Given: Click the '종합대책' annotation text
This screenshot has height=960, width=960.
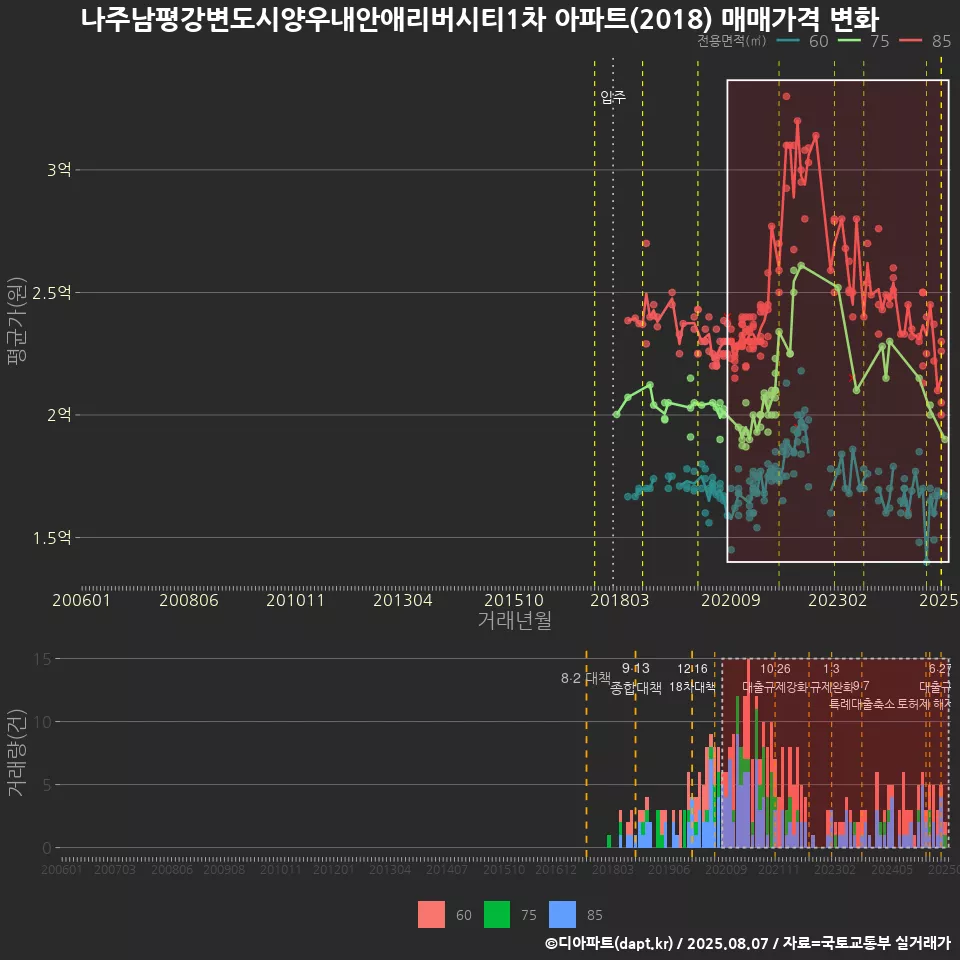Looking at the screenshot, I should pyautogui.click(x=636, y=688).
